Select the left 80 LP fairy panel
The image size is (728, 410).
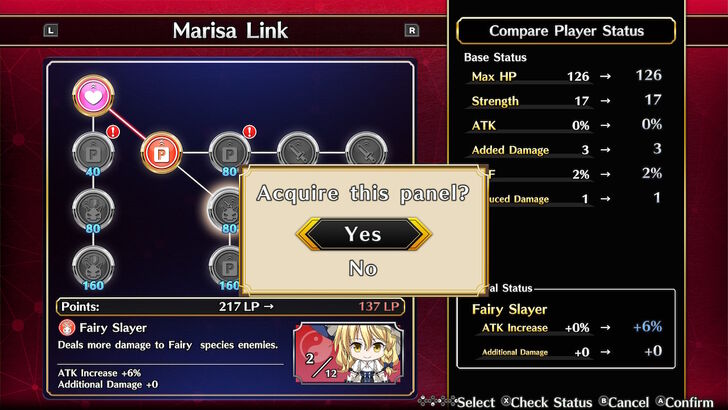(x=93, y=210)
